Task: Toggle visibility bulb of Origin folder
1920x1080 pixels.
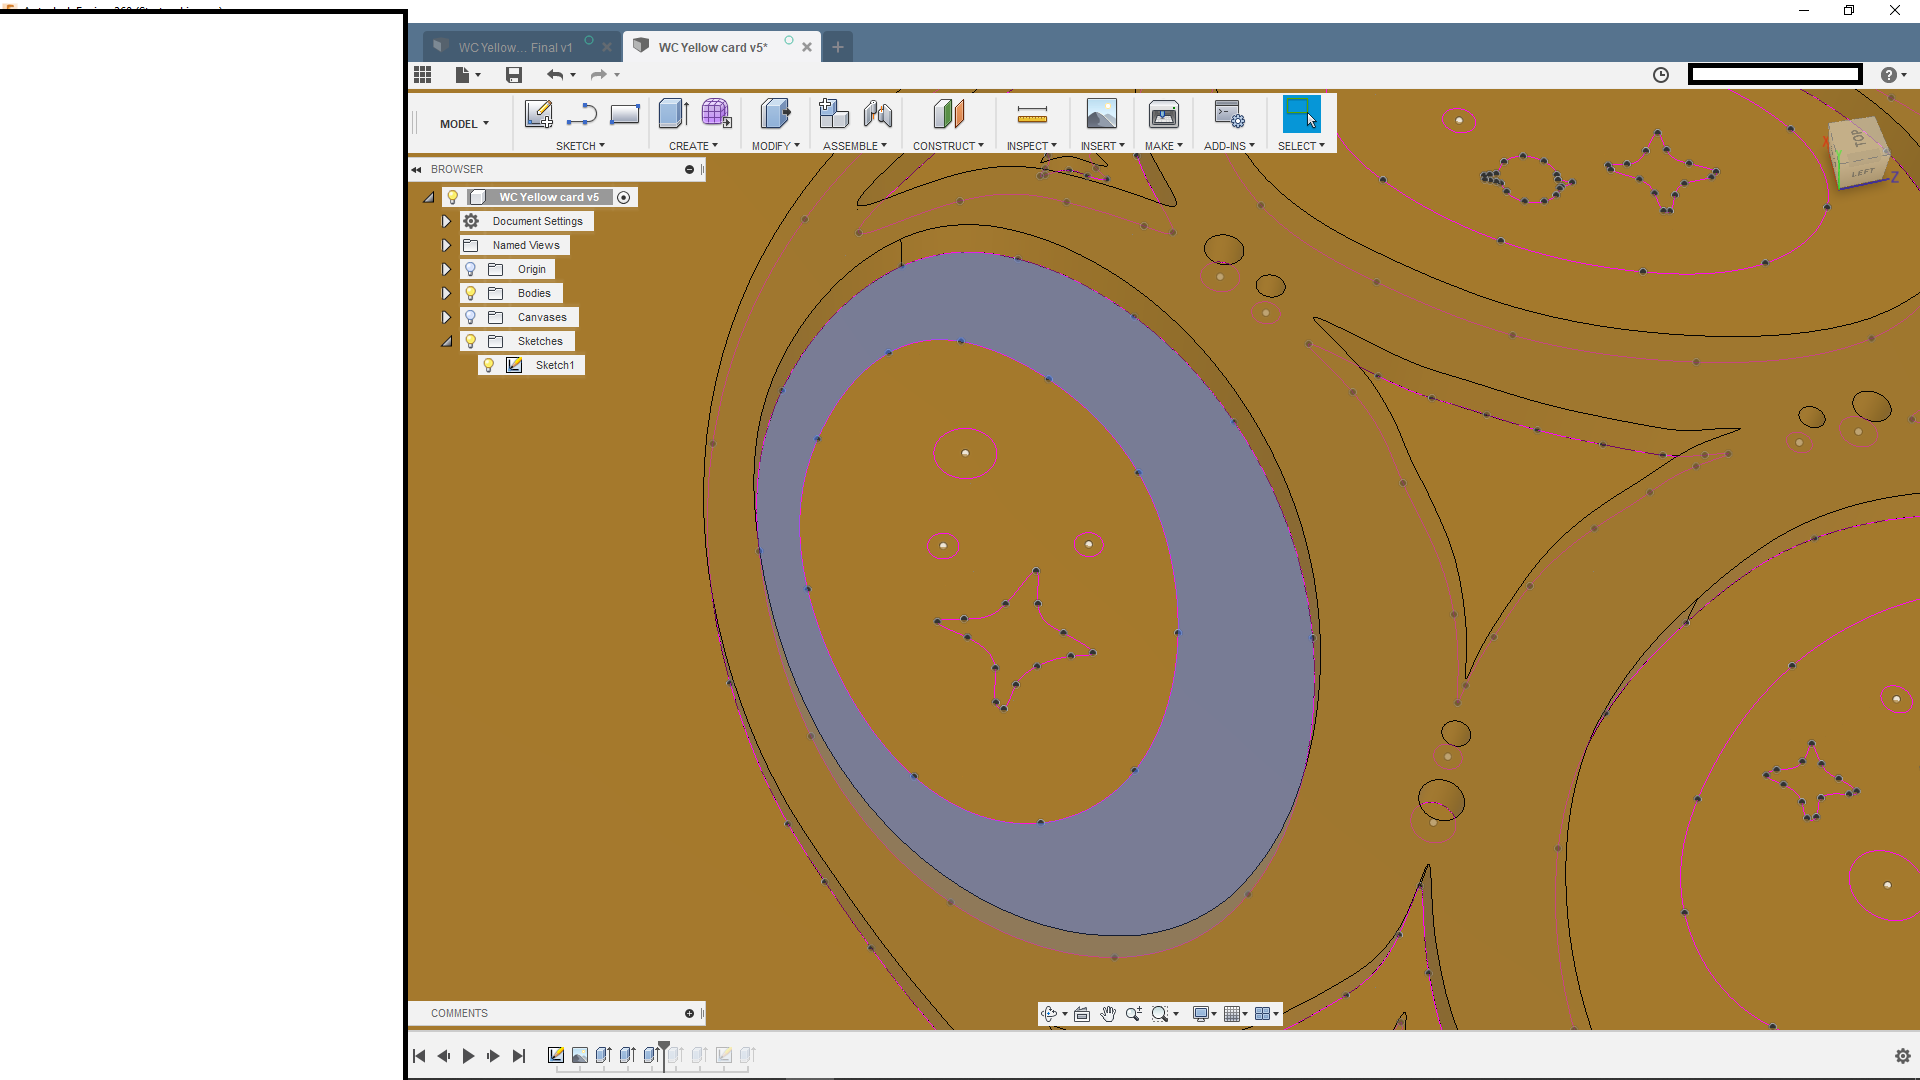Action: (471, 269)
